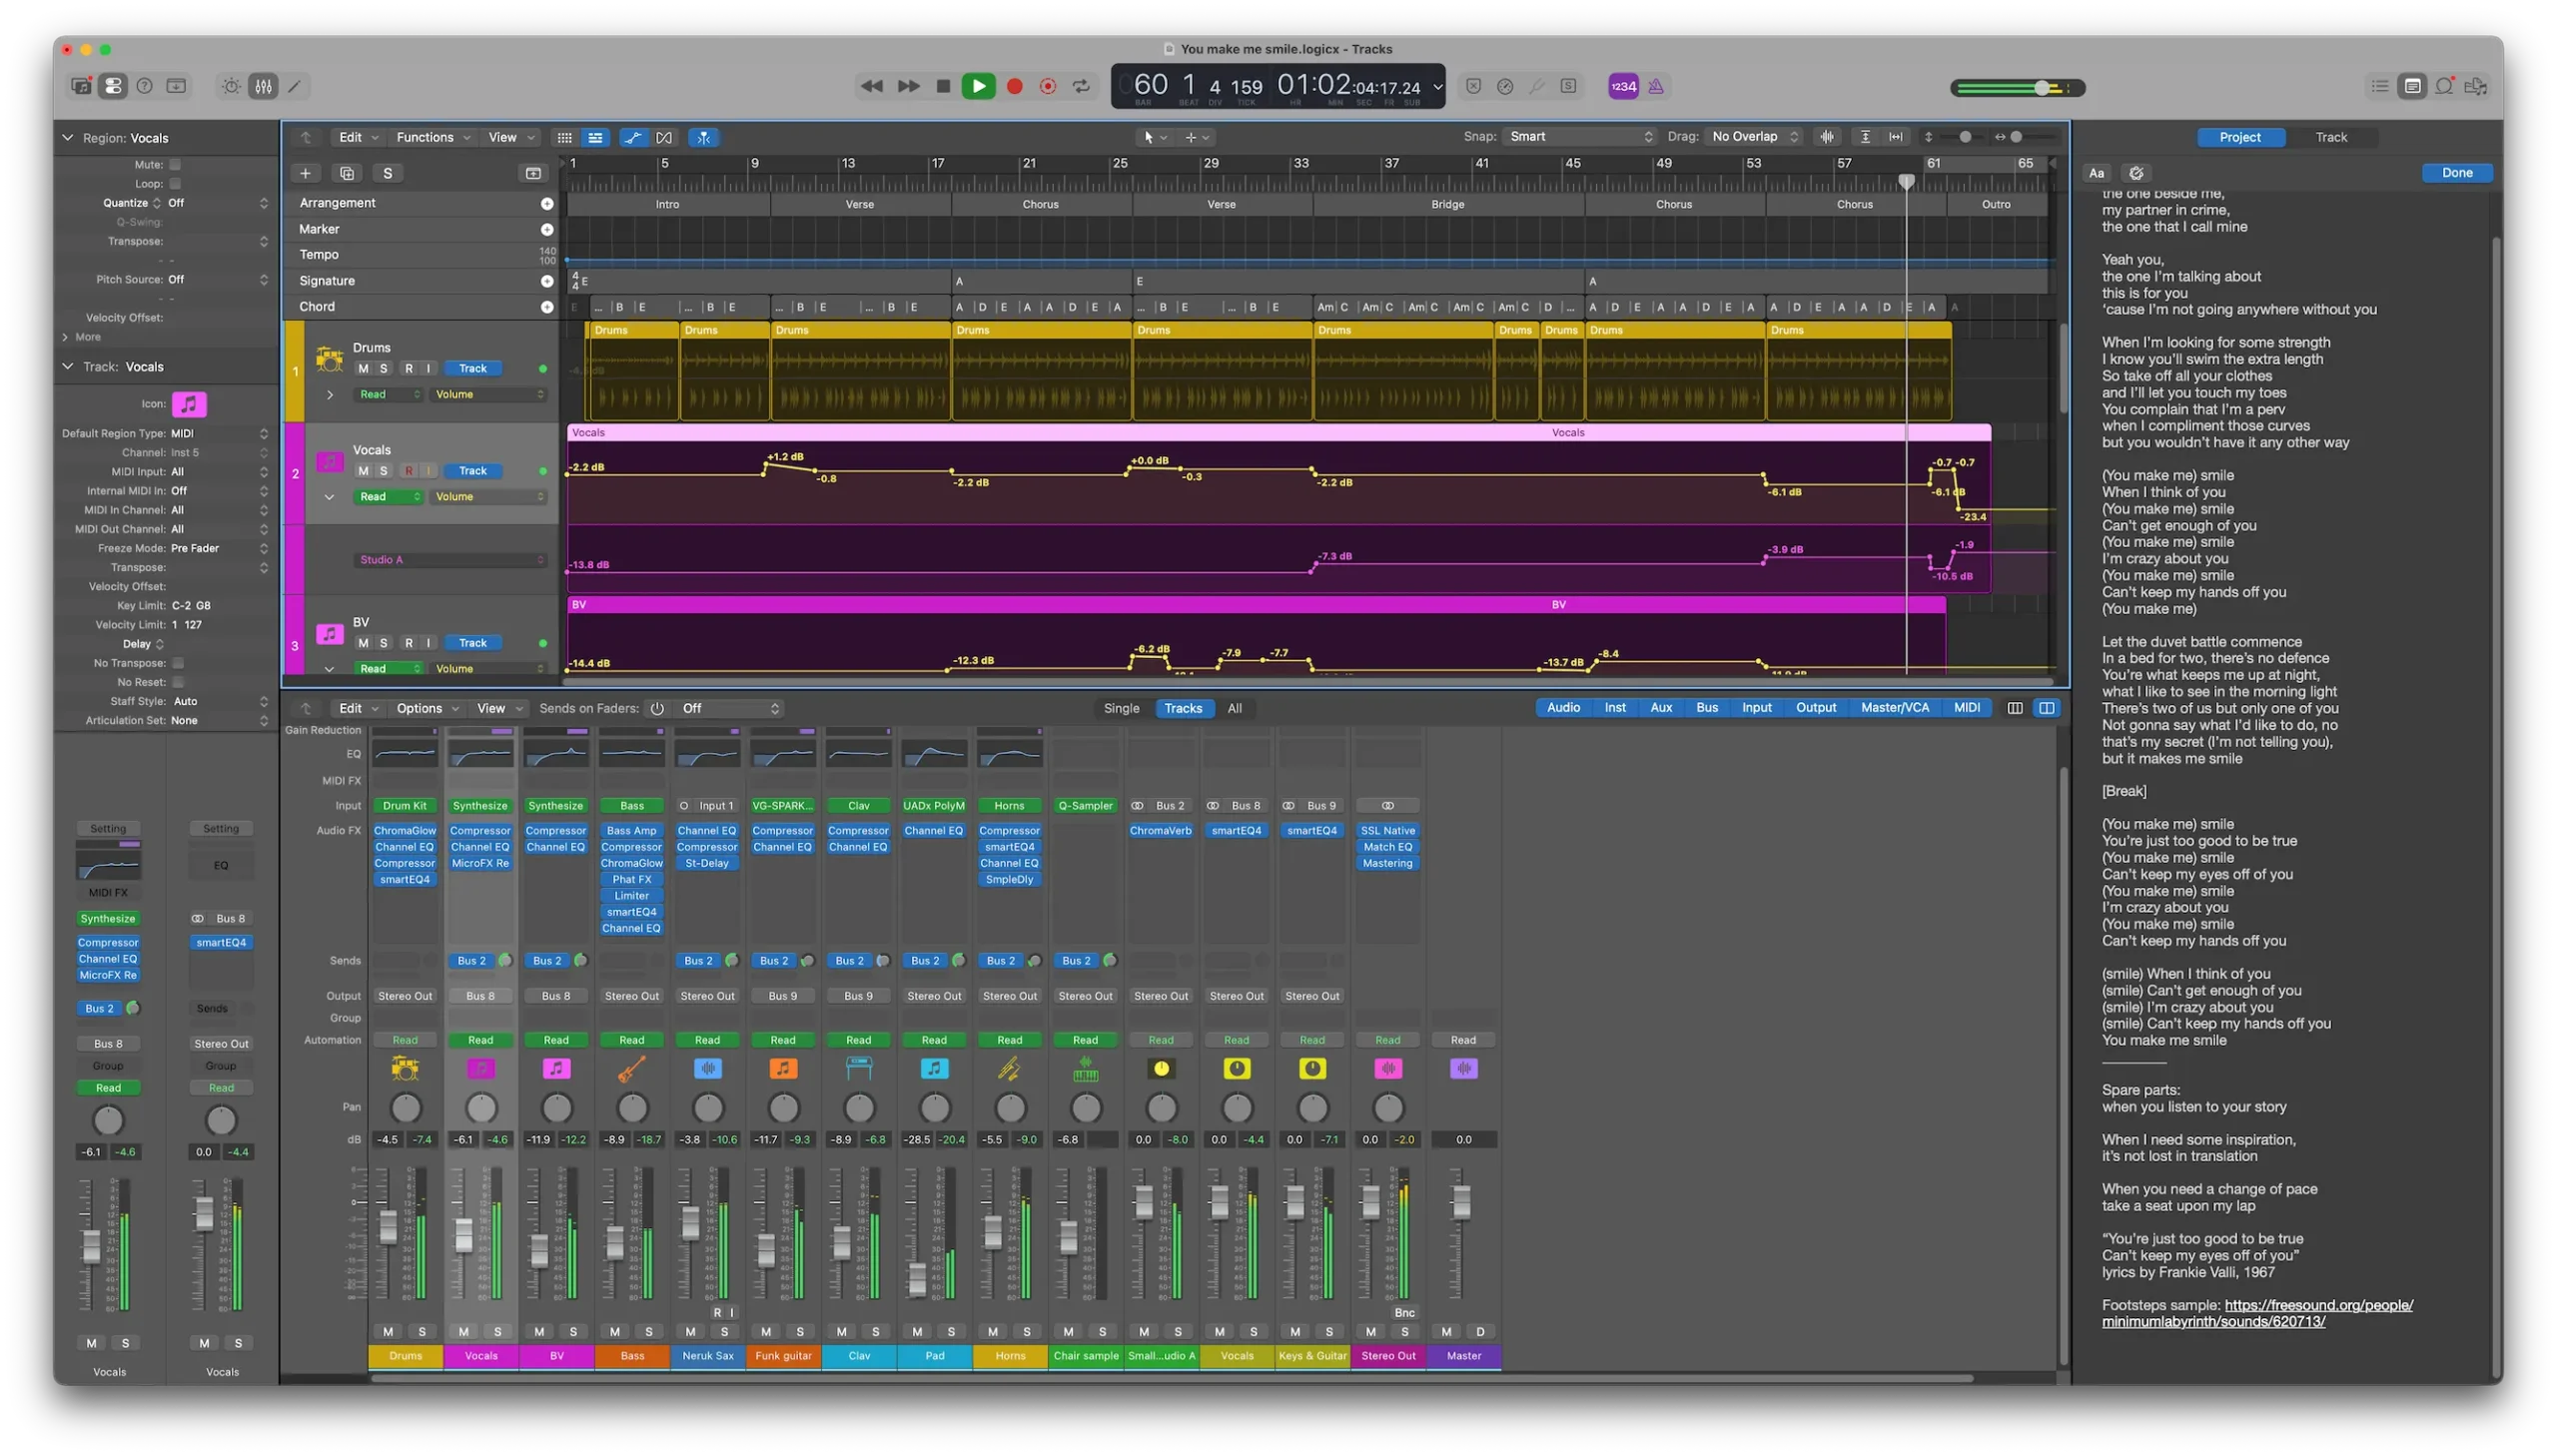Click the Done button in notes panel

click(2456, 173)
